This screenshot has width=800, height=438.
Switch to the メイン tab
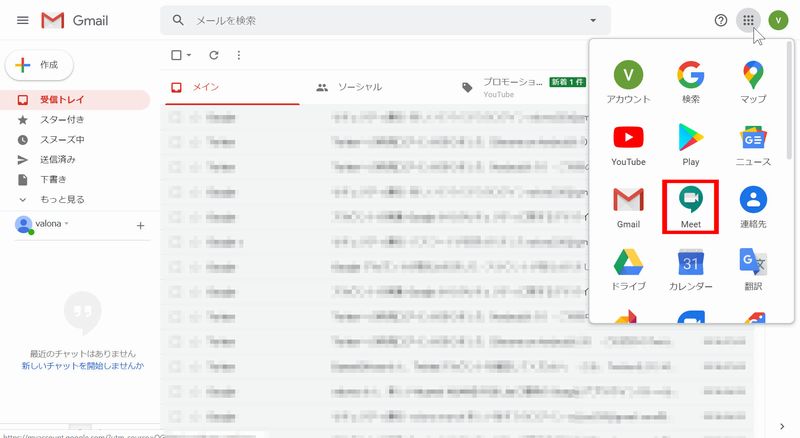tap(232, 88)
